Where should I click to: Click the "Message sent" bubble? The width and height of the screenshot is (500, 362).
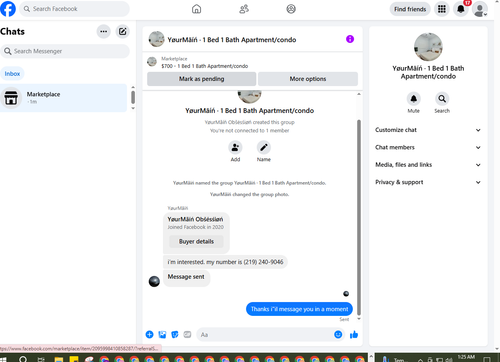click(186, 277)
